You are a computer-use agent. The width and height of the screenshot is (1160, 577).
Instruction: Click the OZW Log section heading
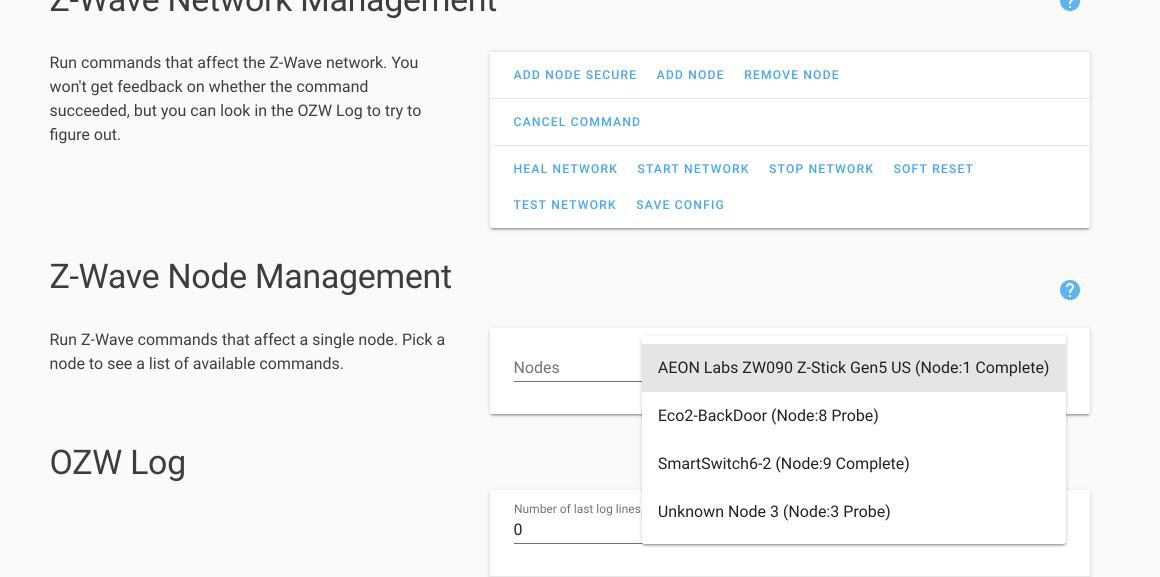pyautogui.click(x=117, y=462)
